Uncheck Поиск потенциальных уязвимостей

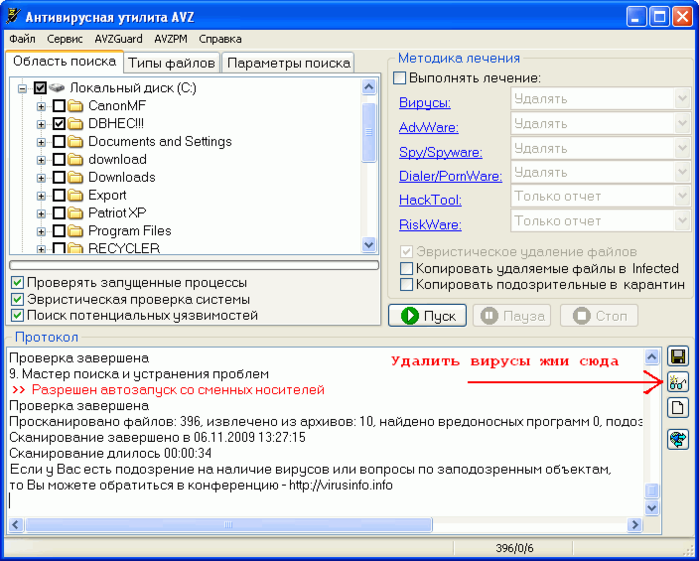(x=17, y=316)
